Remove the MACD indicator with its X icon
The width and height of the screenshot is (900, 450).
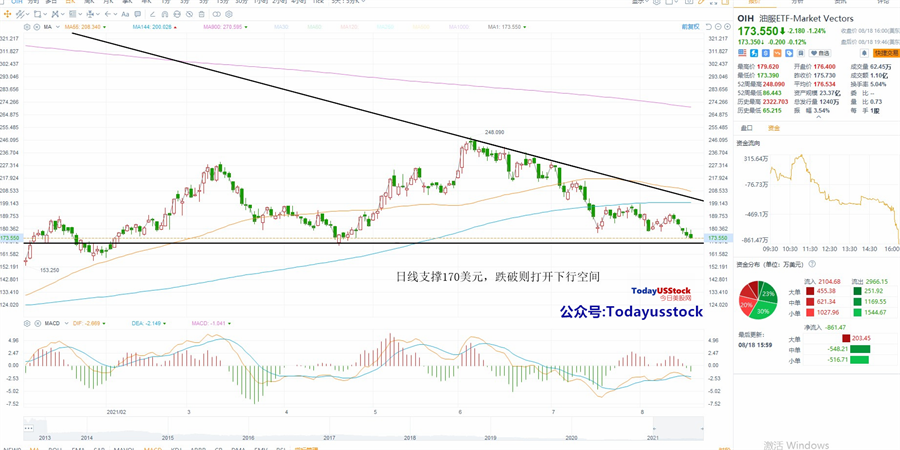click(x=37, y=324)
